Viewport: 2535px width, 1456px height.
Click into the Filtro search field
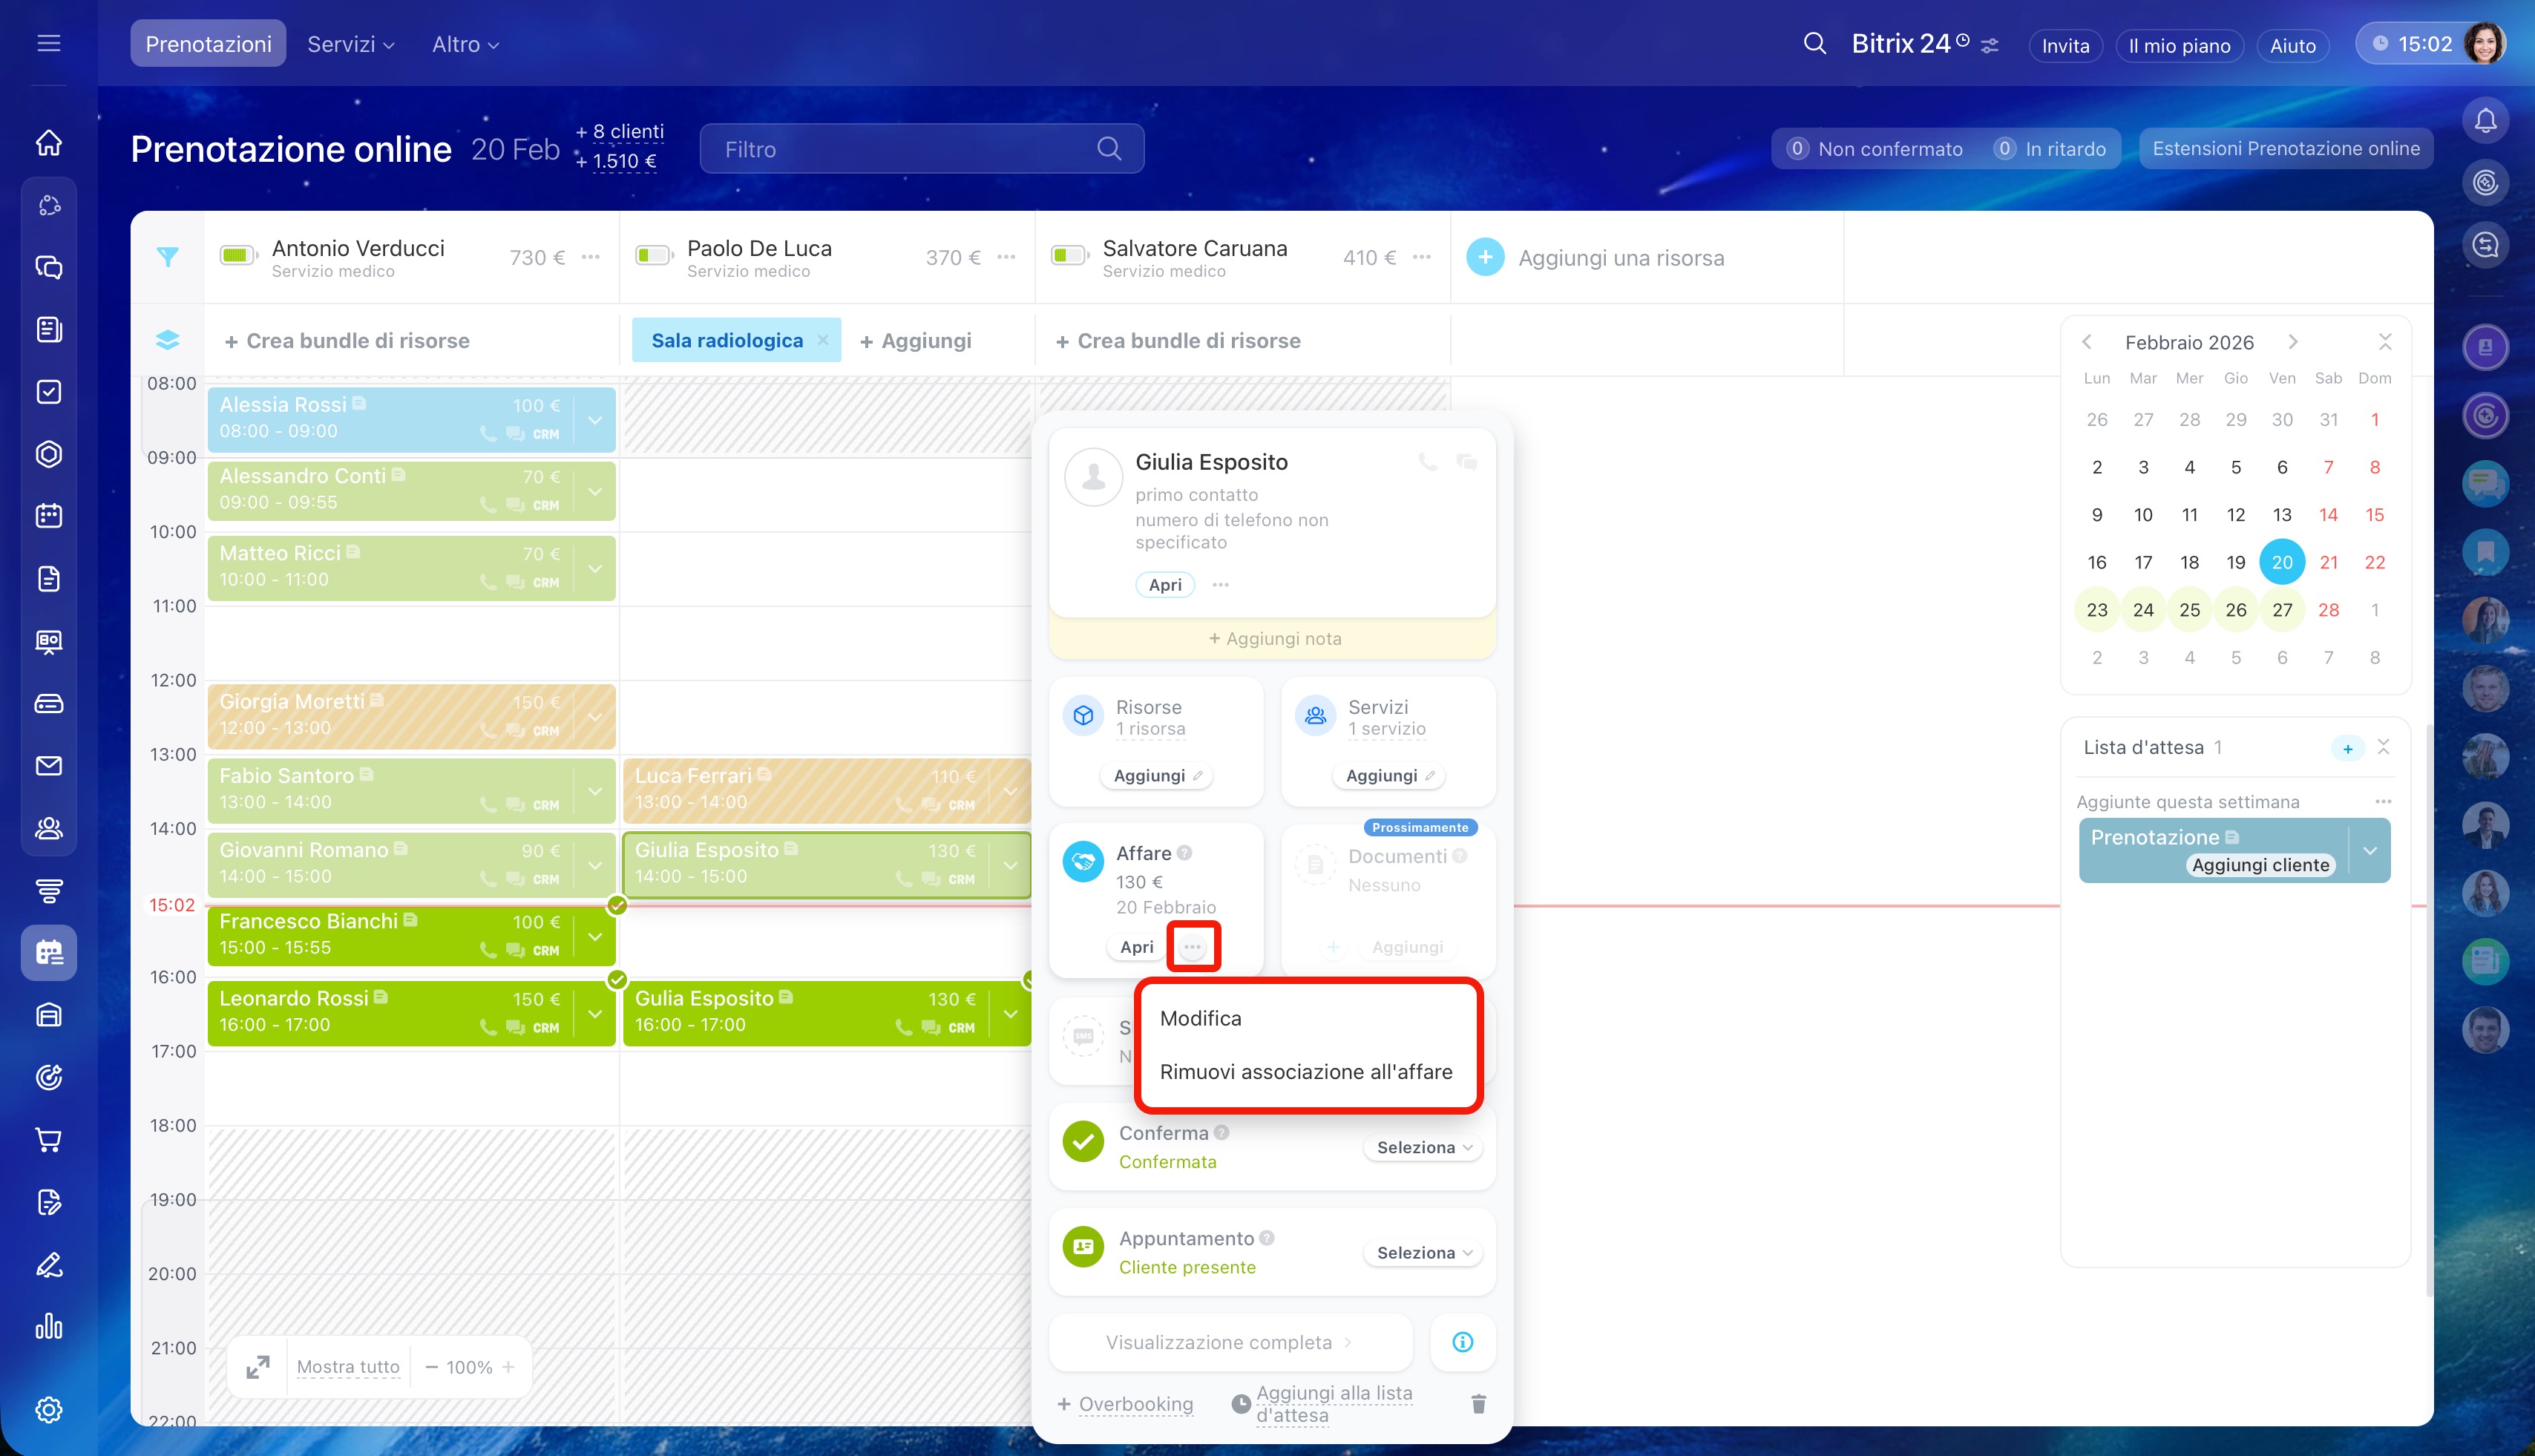point(900,149)
